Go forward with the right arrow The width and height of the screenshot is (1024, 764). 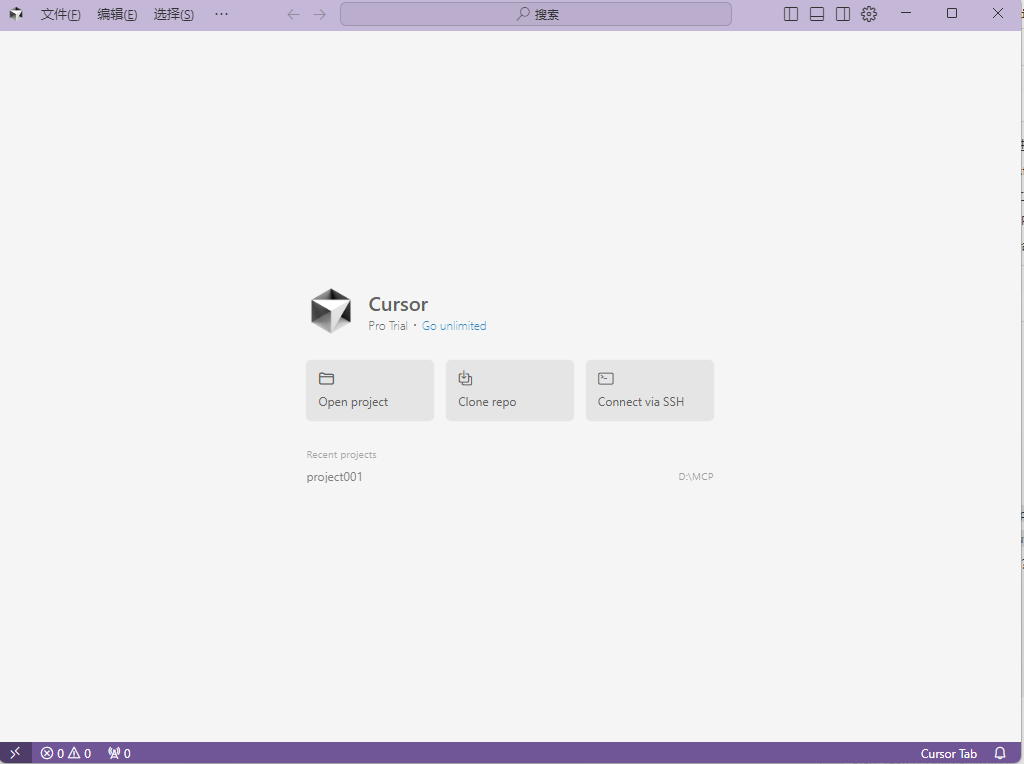tap(319, 14)
